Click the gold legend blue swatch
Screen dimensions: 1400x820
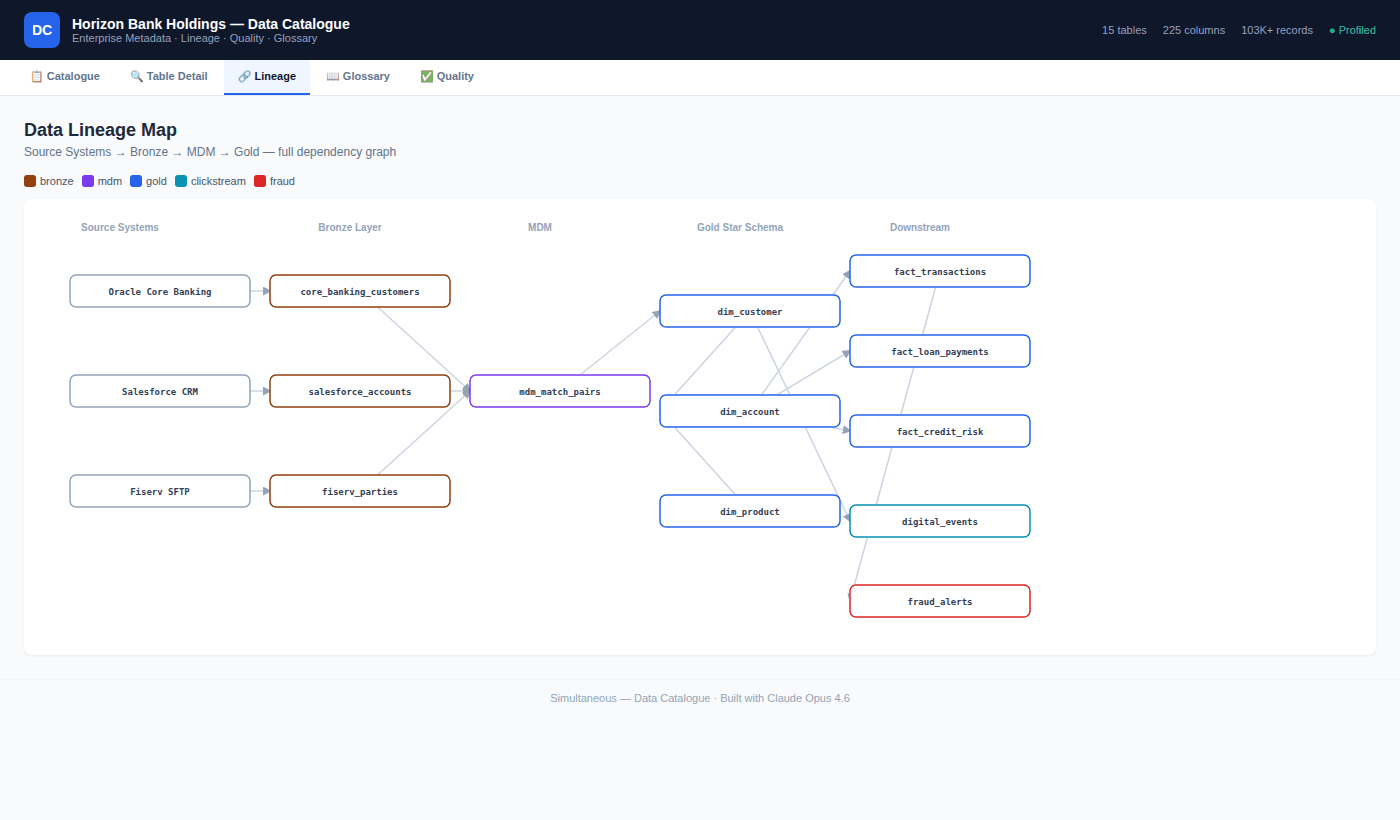tap(136, 181)
